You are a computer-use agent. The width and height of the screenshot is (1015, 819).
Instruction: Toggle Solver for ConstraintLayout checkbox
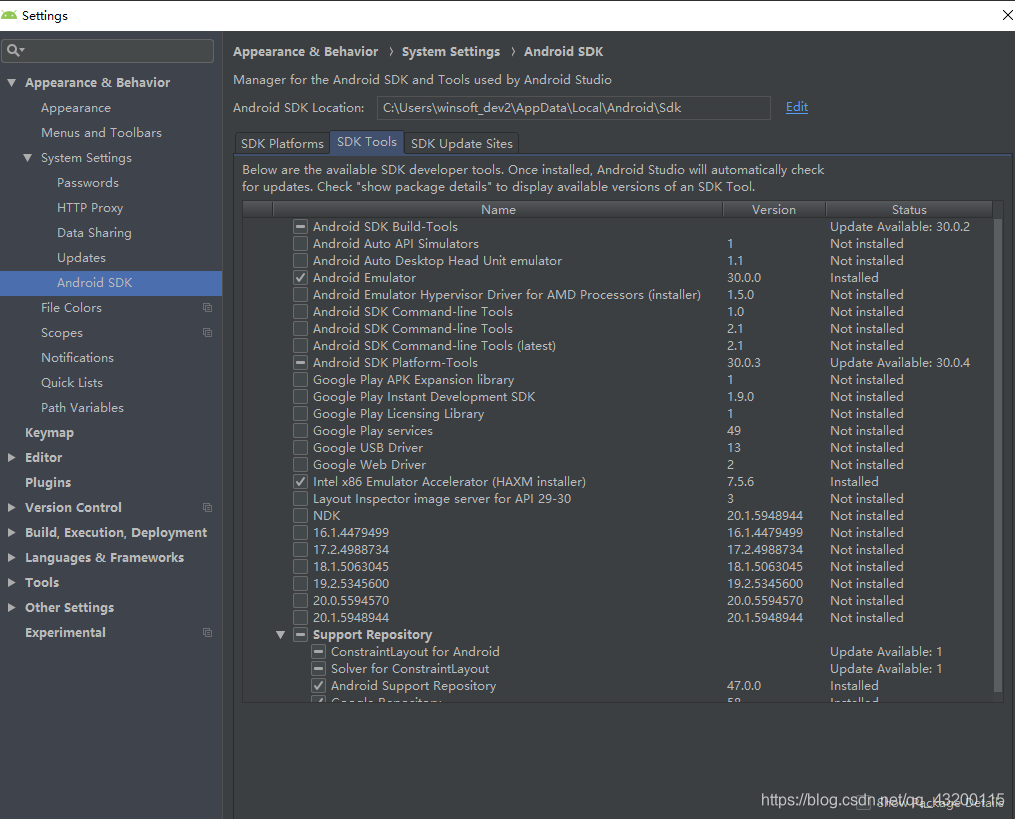click(318, 669)
